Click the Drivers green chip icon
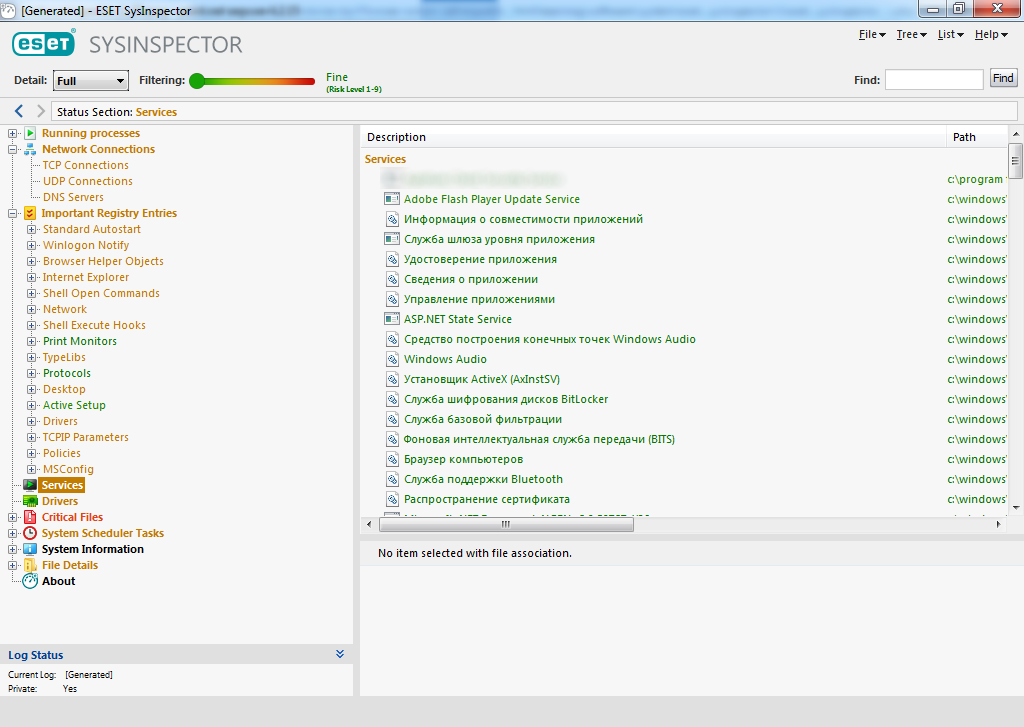 tap(30, 501)
